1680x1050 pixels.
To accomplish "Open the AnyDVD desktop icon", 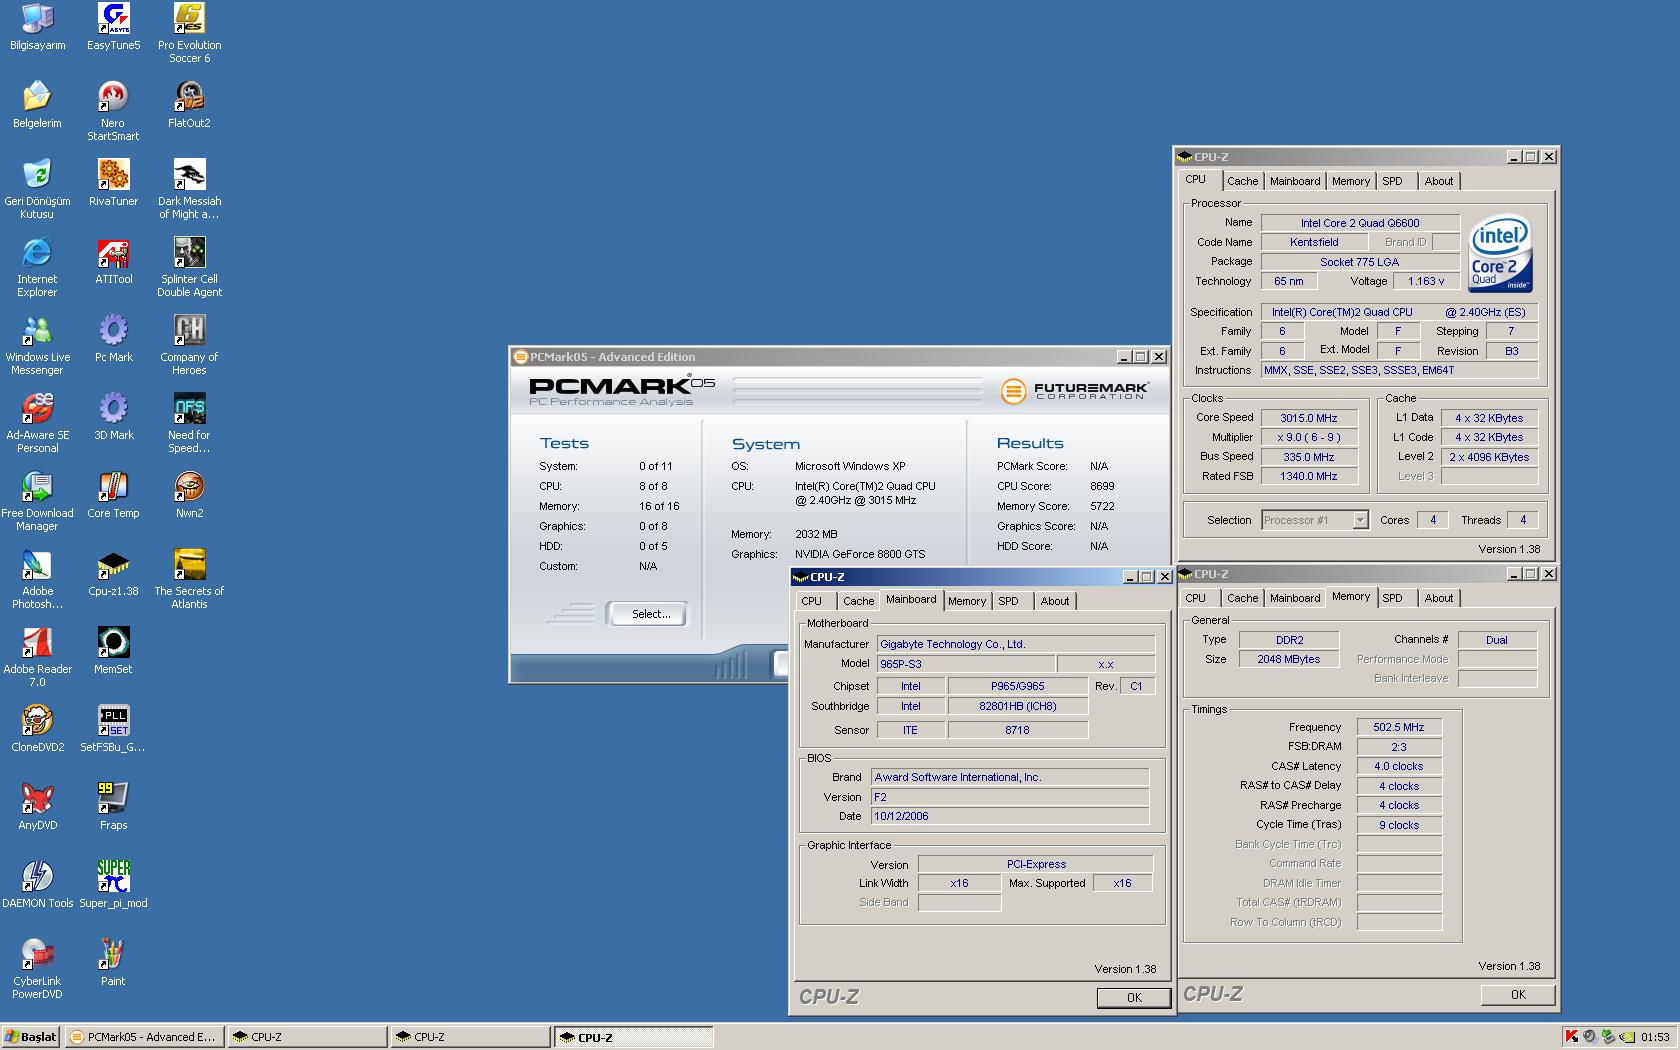I will click(x=37, y=807).
